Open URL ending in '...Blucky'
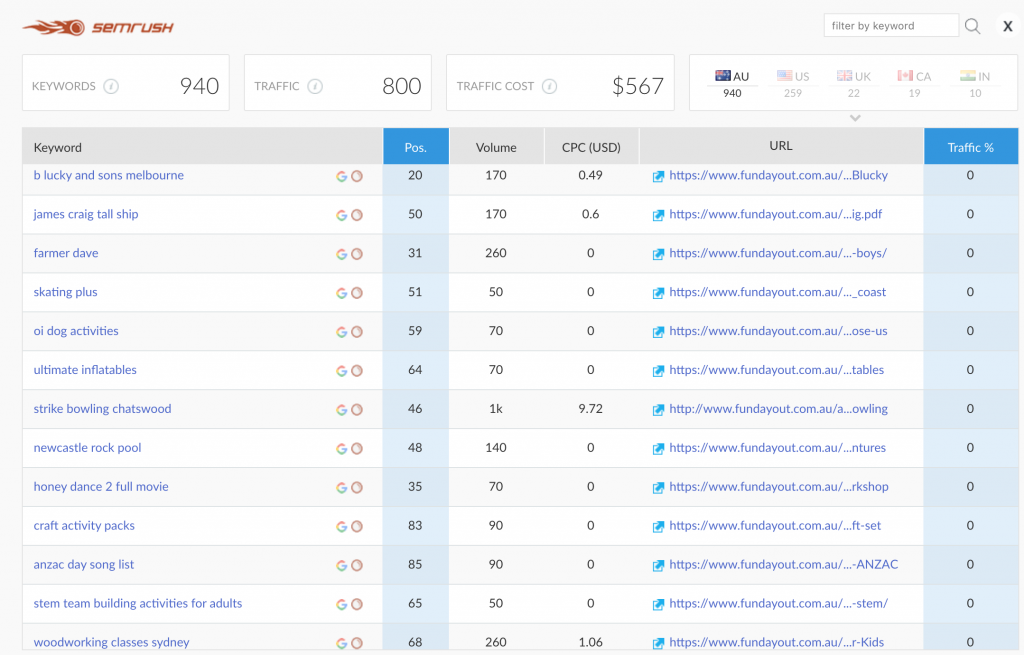Screen dimensions: 1024x655 (778, 175)
